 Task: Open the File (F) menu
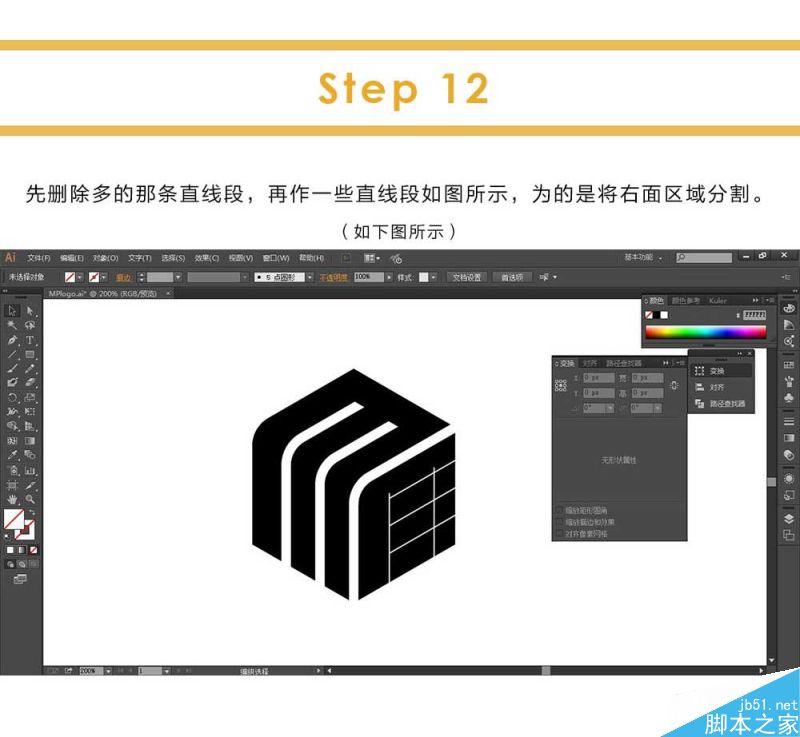coord(39,258)
